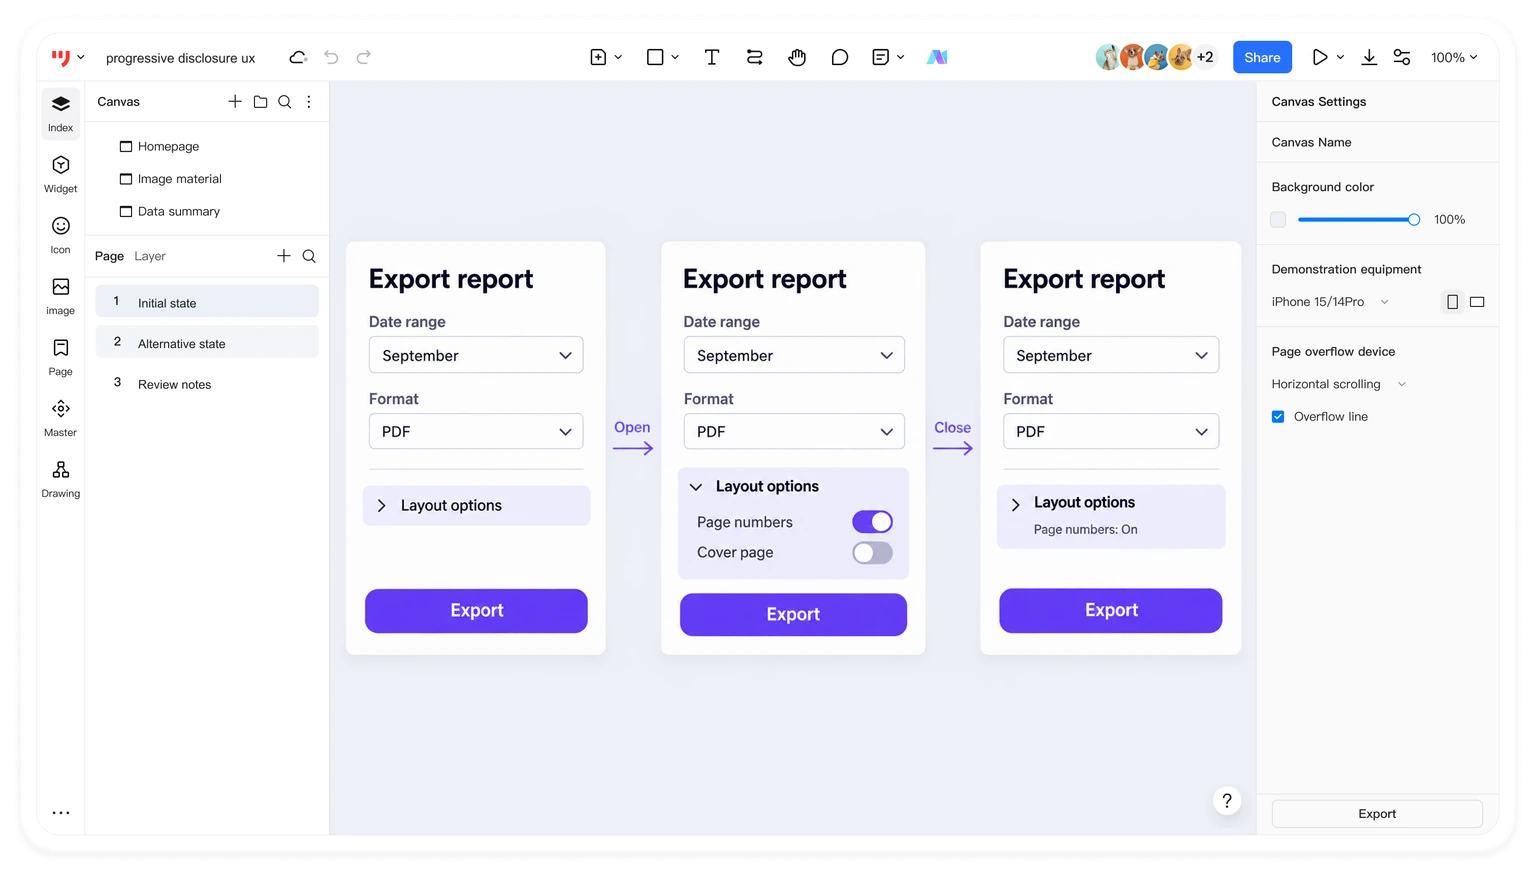Expand Layout options in the first card

(x=476, y=506)
